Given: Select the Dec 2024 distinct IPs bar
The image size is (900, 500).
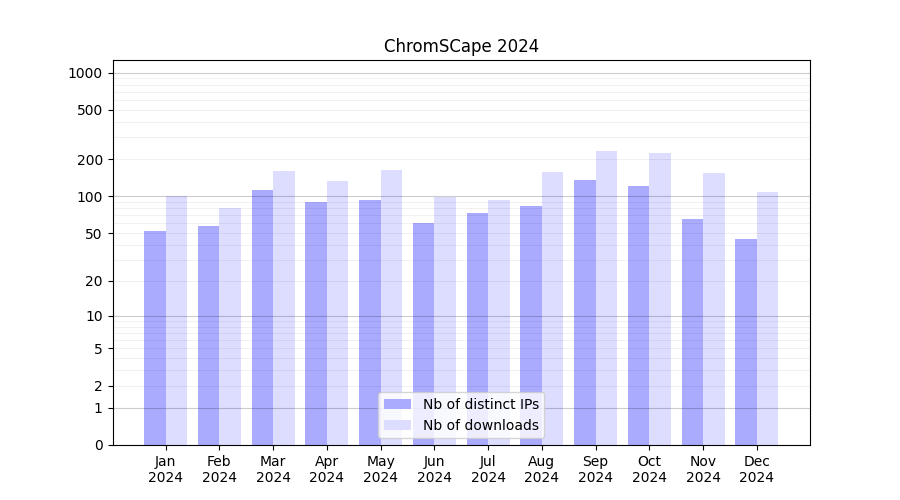Looking at the screenshot, I should coord(746,342).
